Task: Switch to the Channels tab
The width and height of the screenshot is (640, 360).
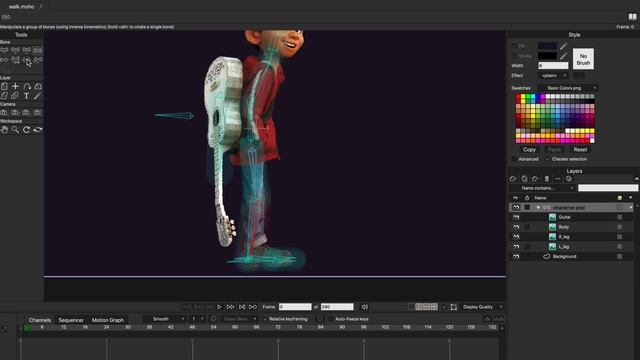Action: pos(40,320)
